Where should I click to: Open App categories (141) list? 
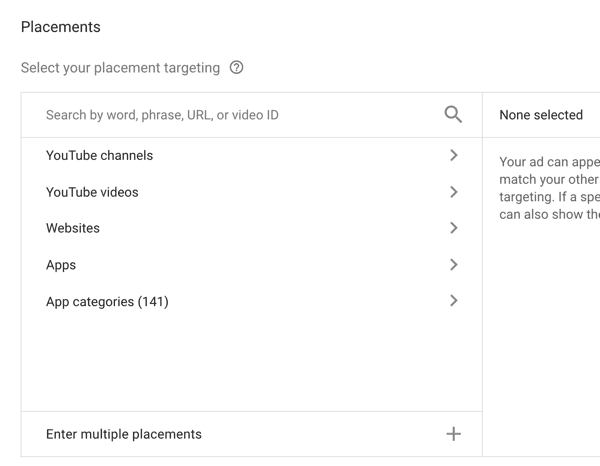pyautogui.click(x=107, y=301)
